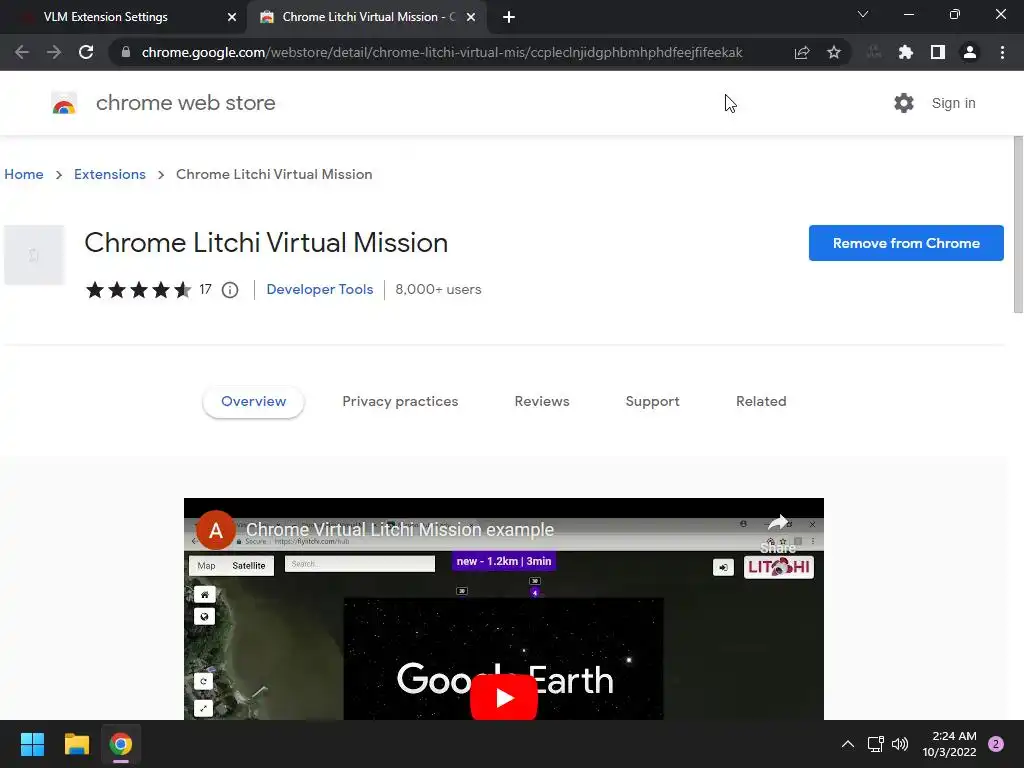
Task: Open the Privacy practices tab
Action: point(400,402)
